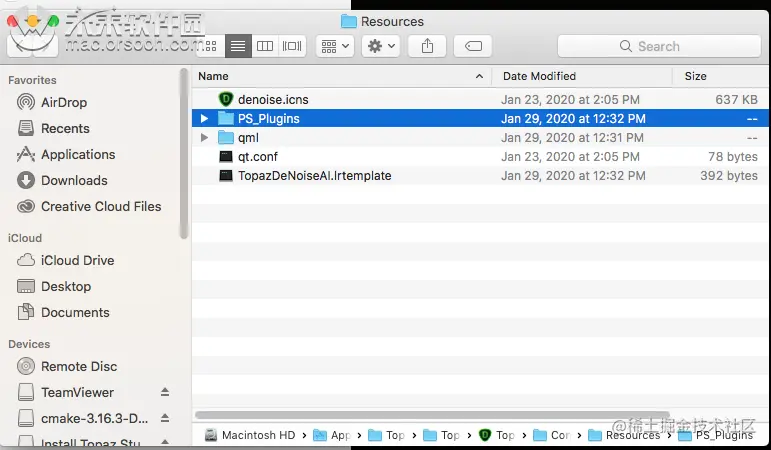The width and height of the screenshot is (771, 450).
Task: Select the TopazDeNoiseAI.lrtemplate file icon
Action: 226,176
